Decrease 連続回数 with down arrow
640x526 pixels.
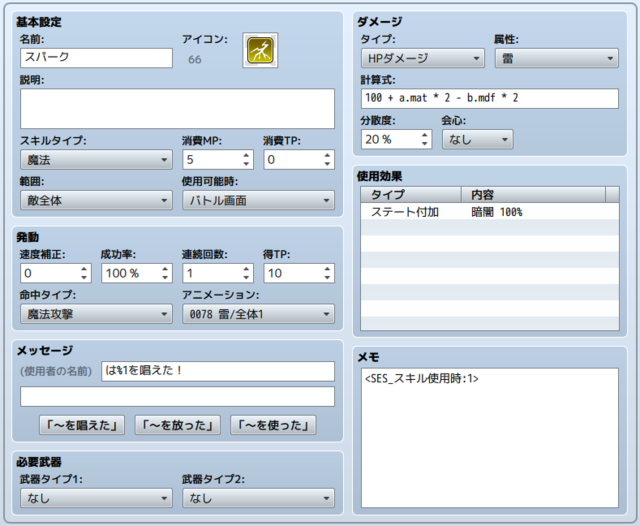tap(246, 277)
